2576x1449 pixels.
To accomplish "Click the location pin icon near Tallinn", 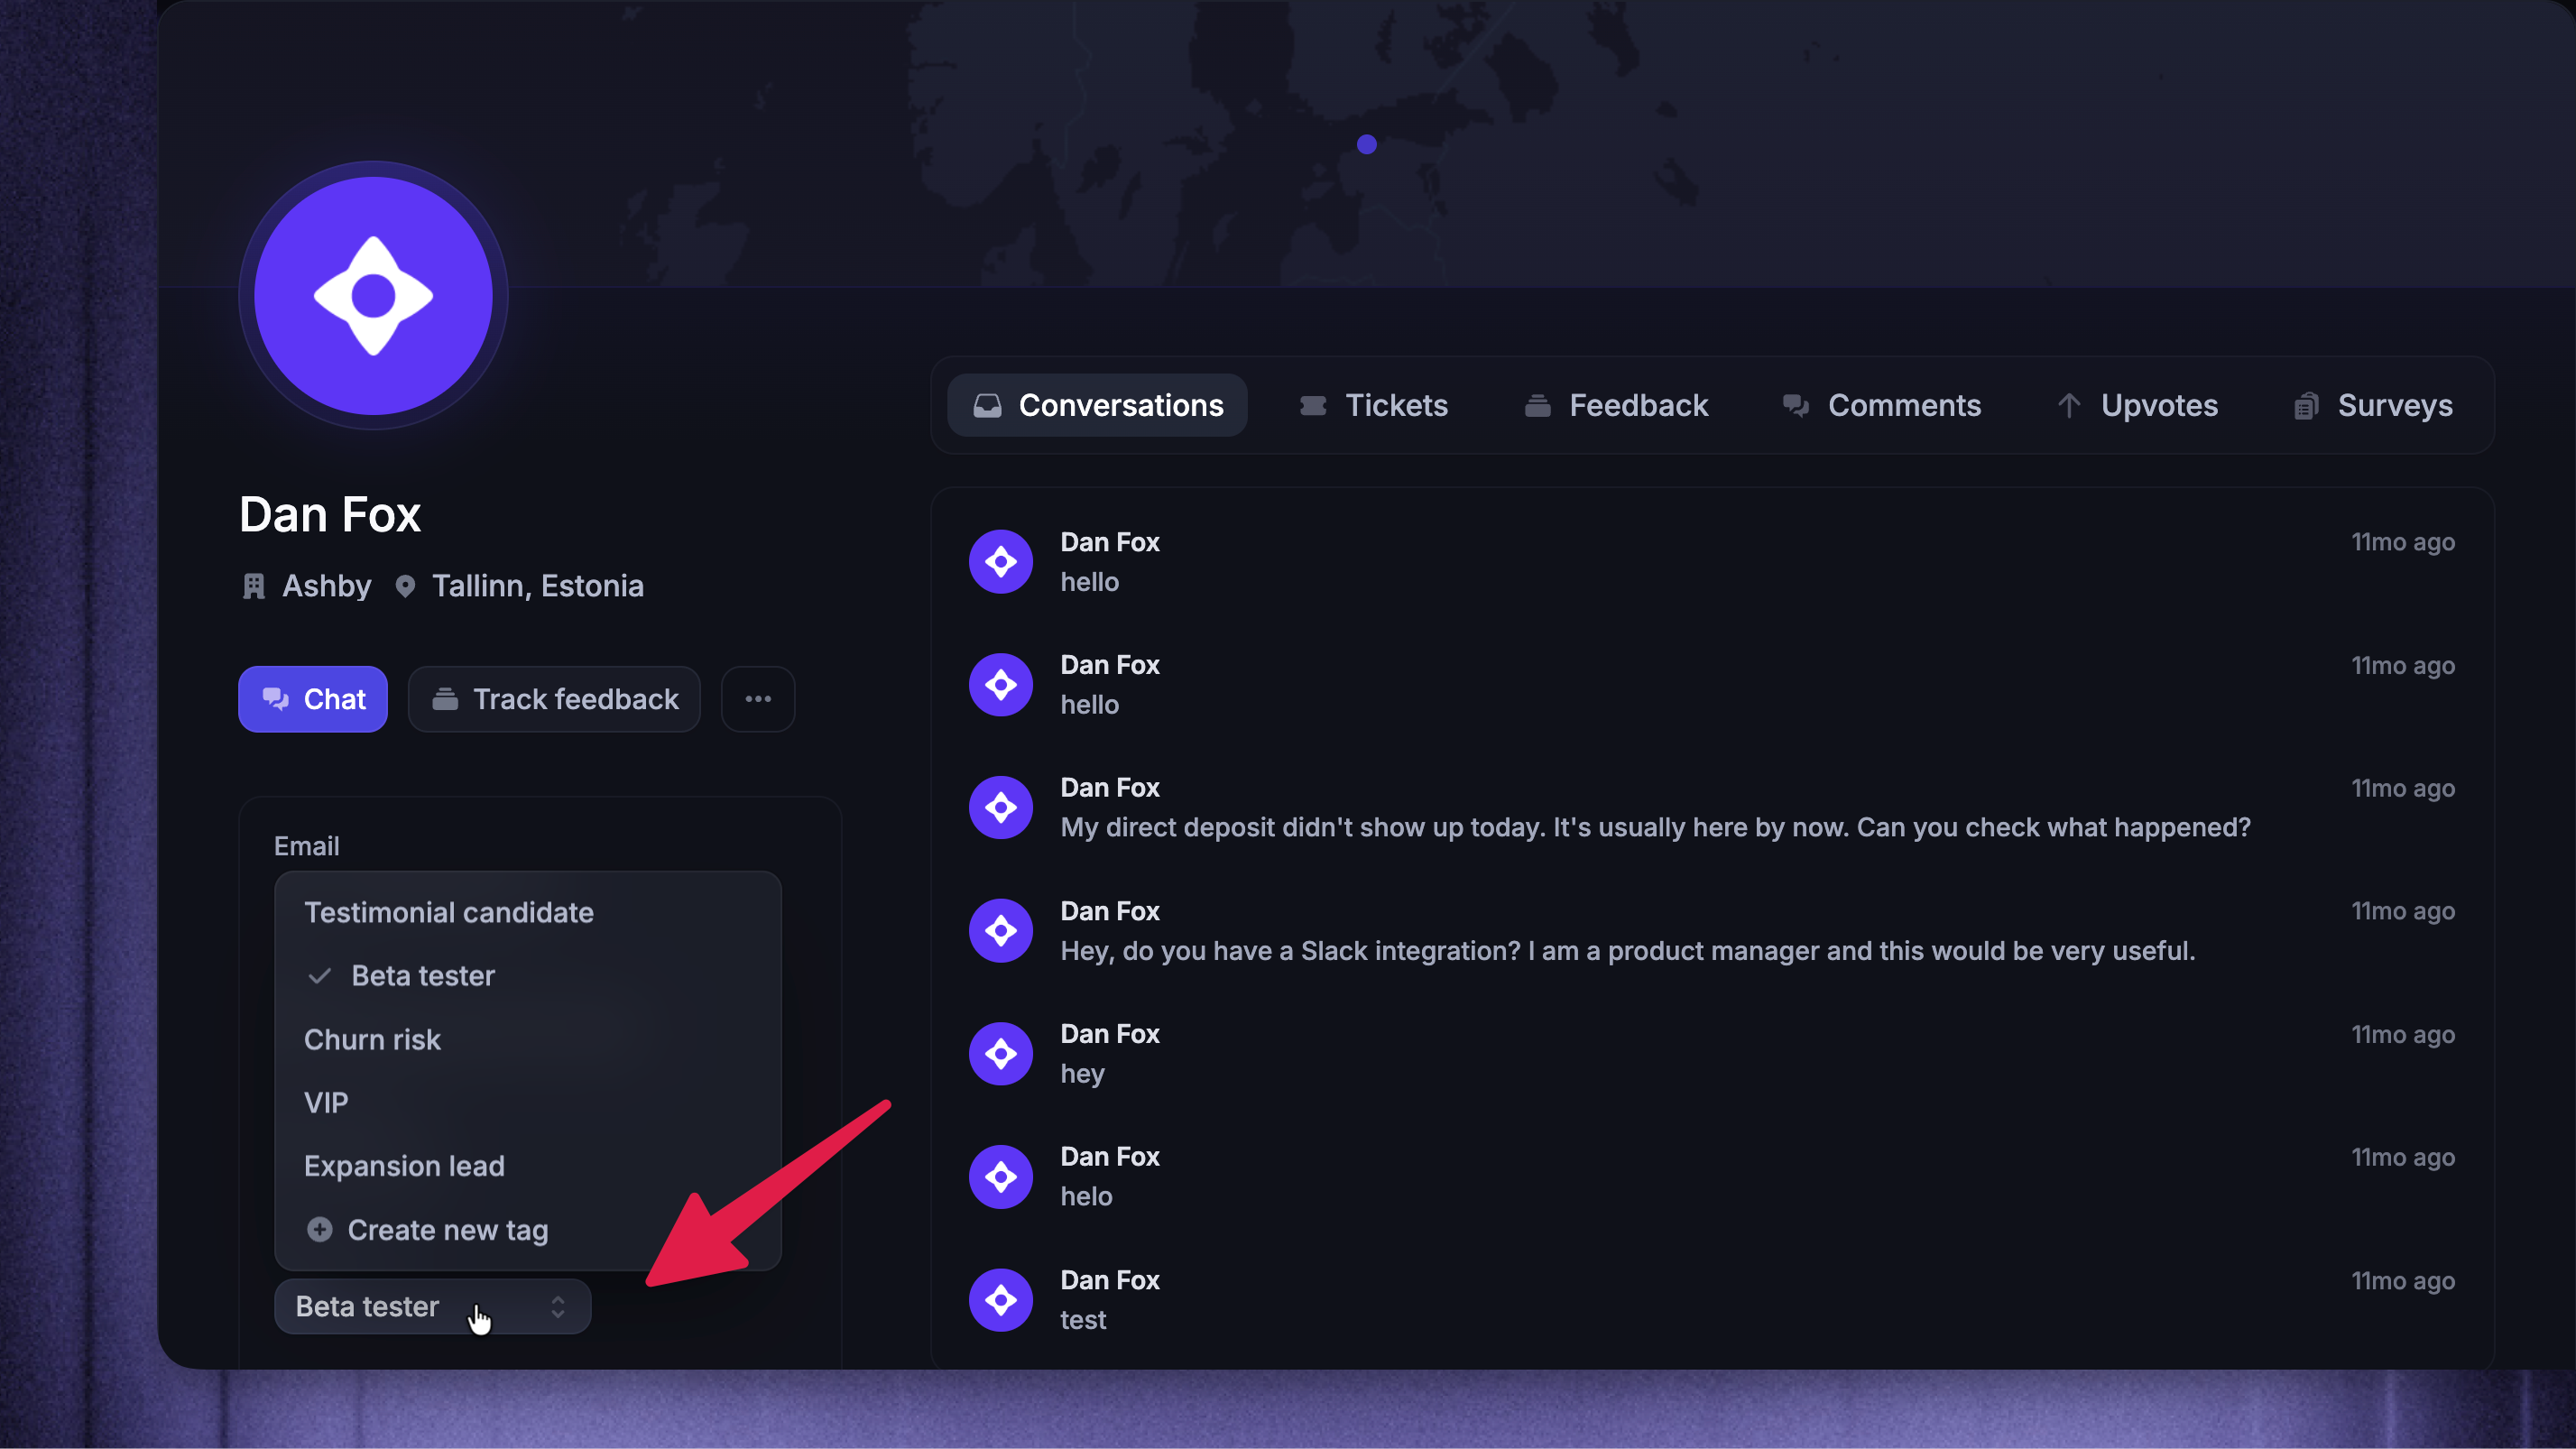I will (x=405, y=586).
